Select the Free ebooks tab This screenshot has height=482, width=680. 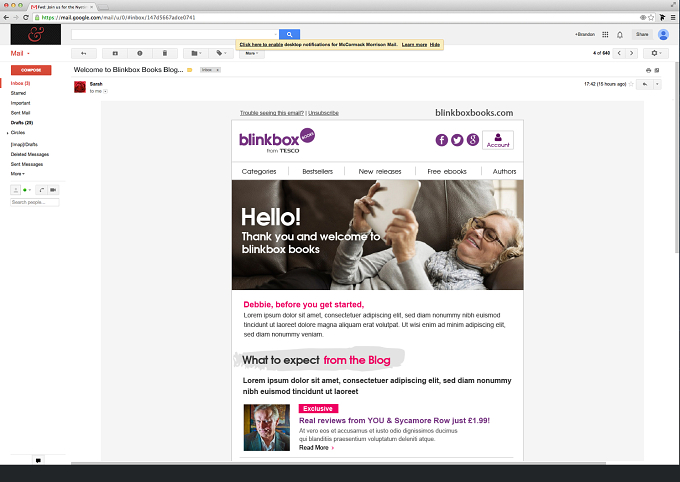(x=447, y=171)
